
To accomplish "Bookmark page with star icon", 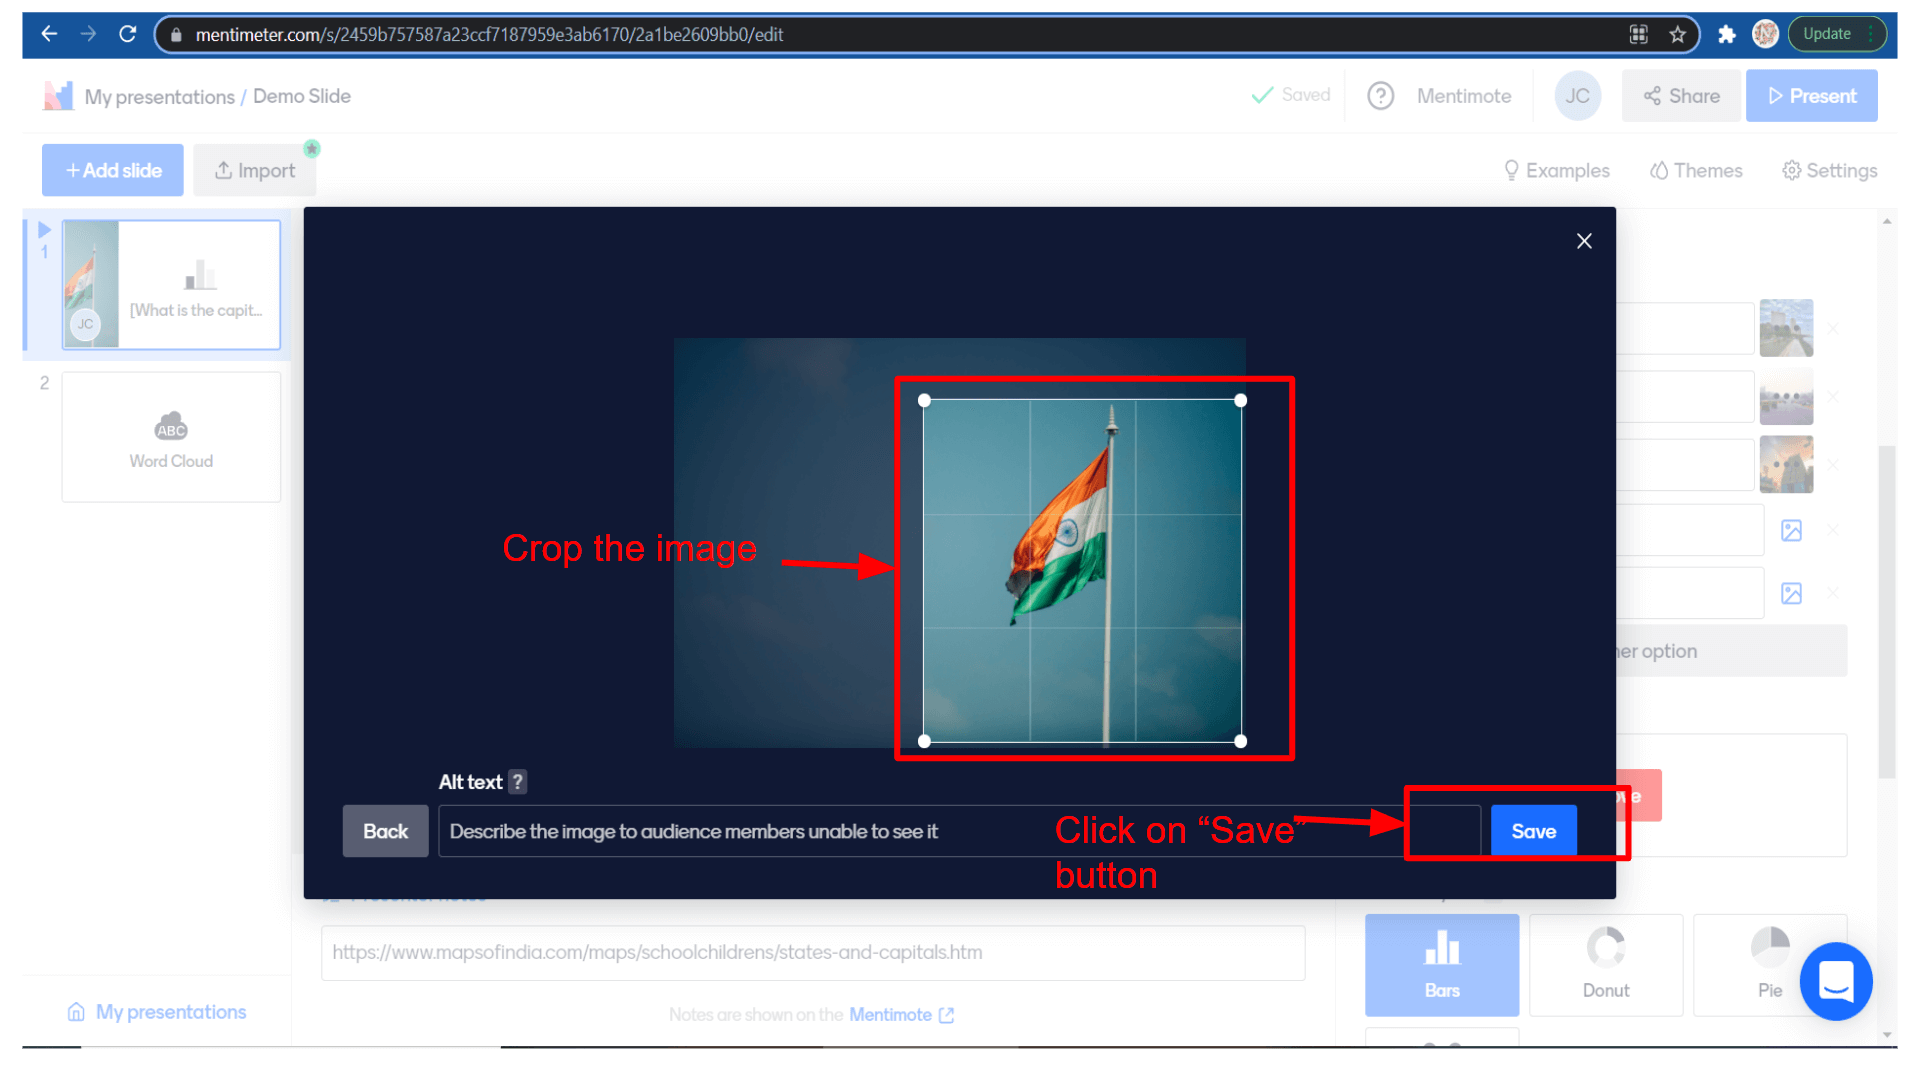I will [1677, 34].
